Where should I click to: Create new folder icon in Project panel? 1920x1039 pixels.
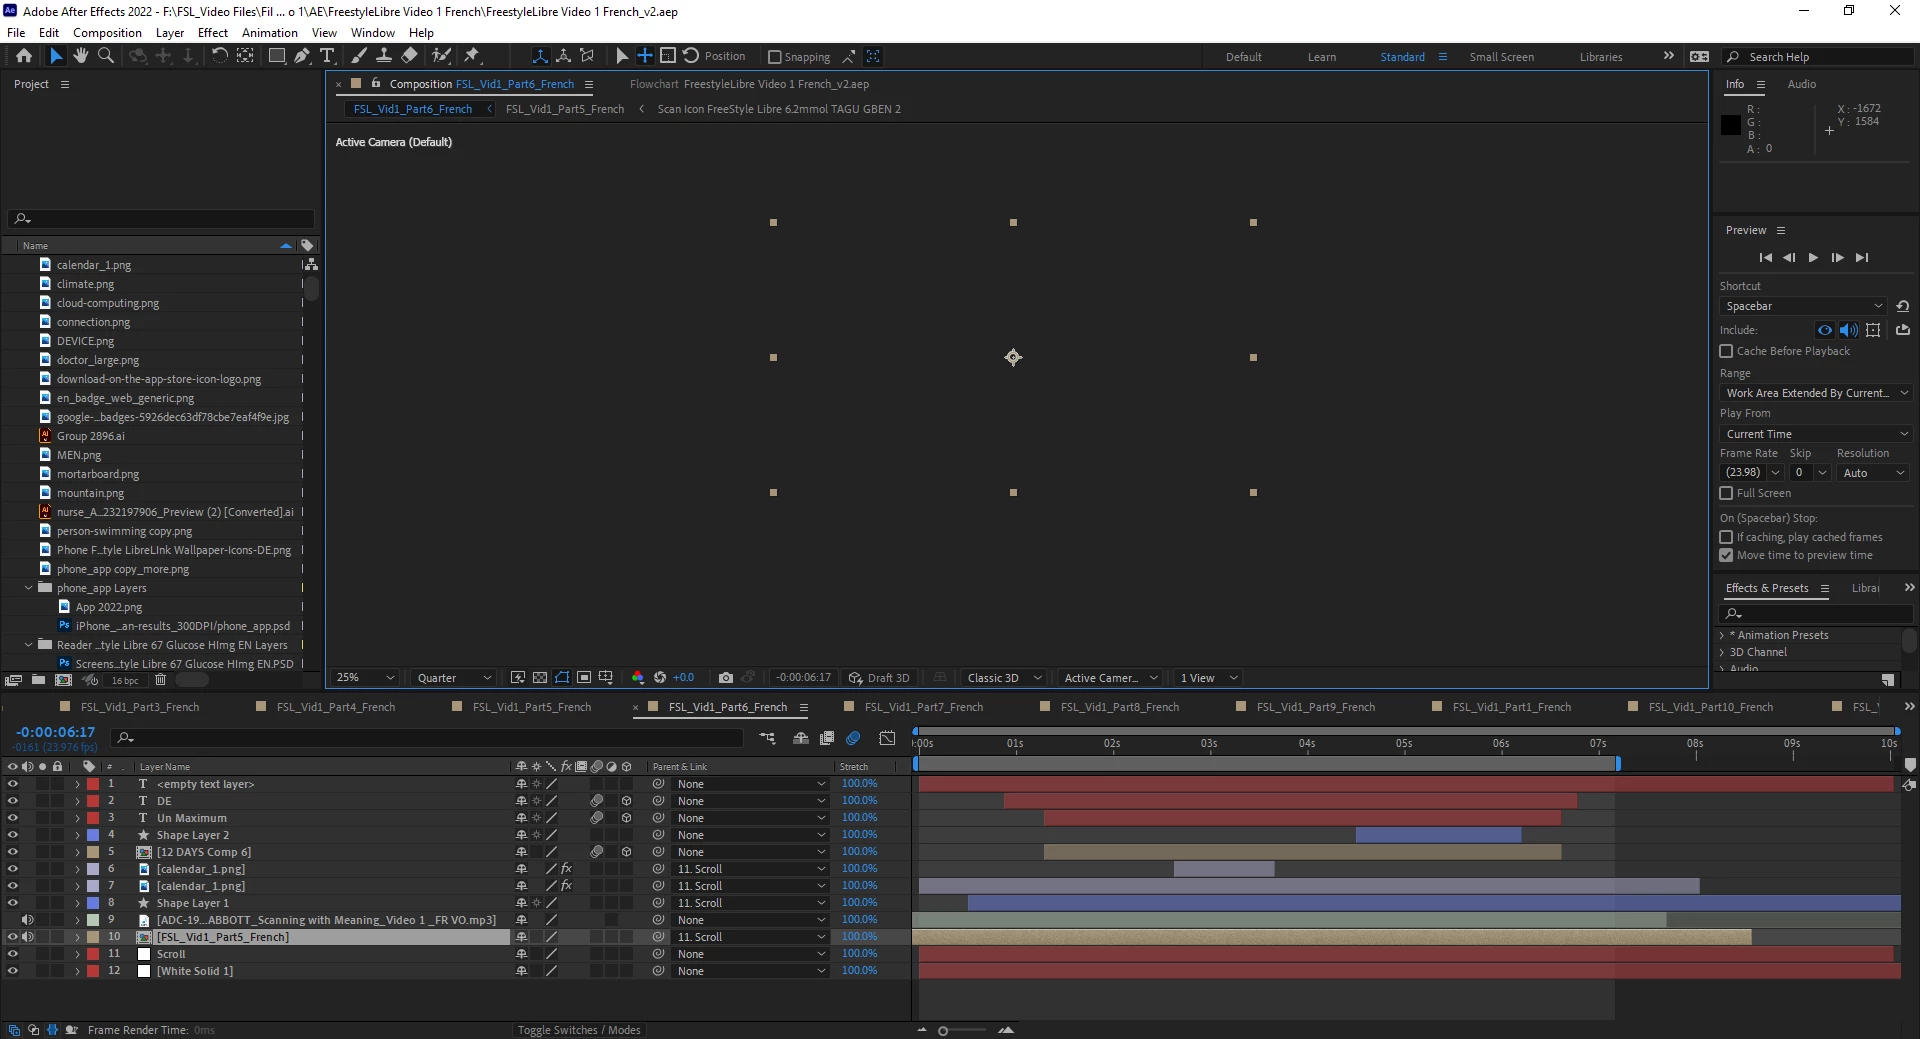[38, 680]
